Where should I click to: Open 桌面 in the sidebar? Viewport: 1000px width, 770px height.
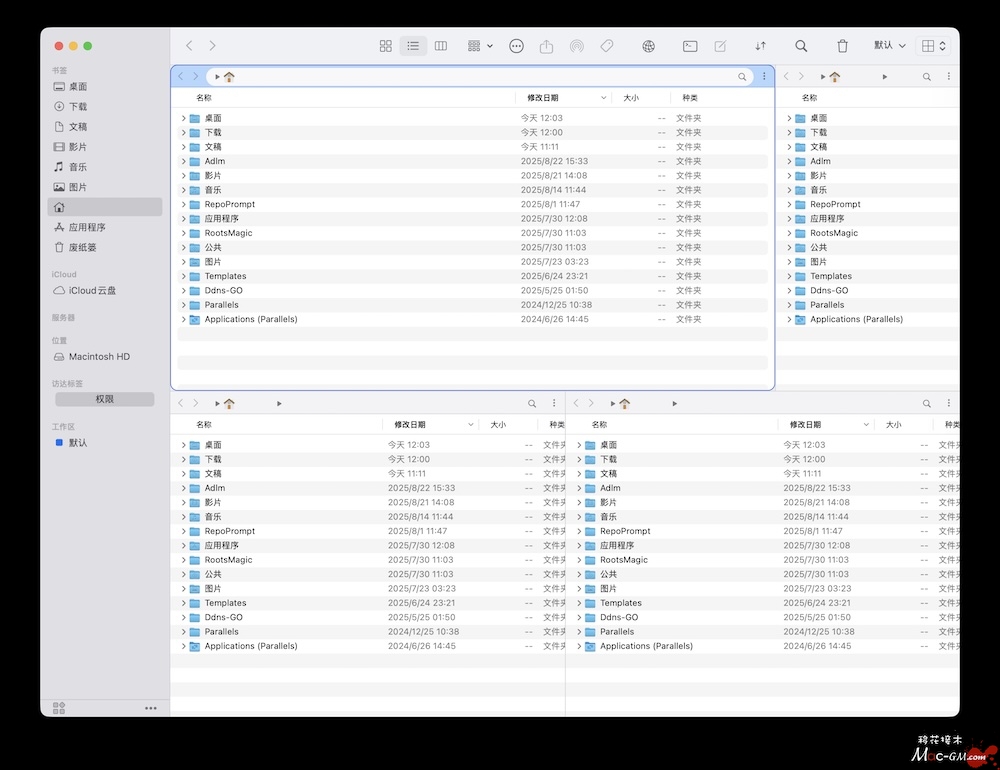105,87
